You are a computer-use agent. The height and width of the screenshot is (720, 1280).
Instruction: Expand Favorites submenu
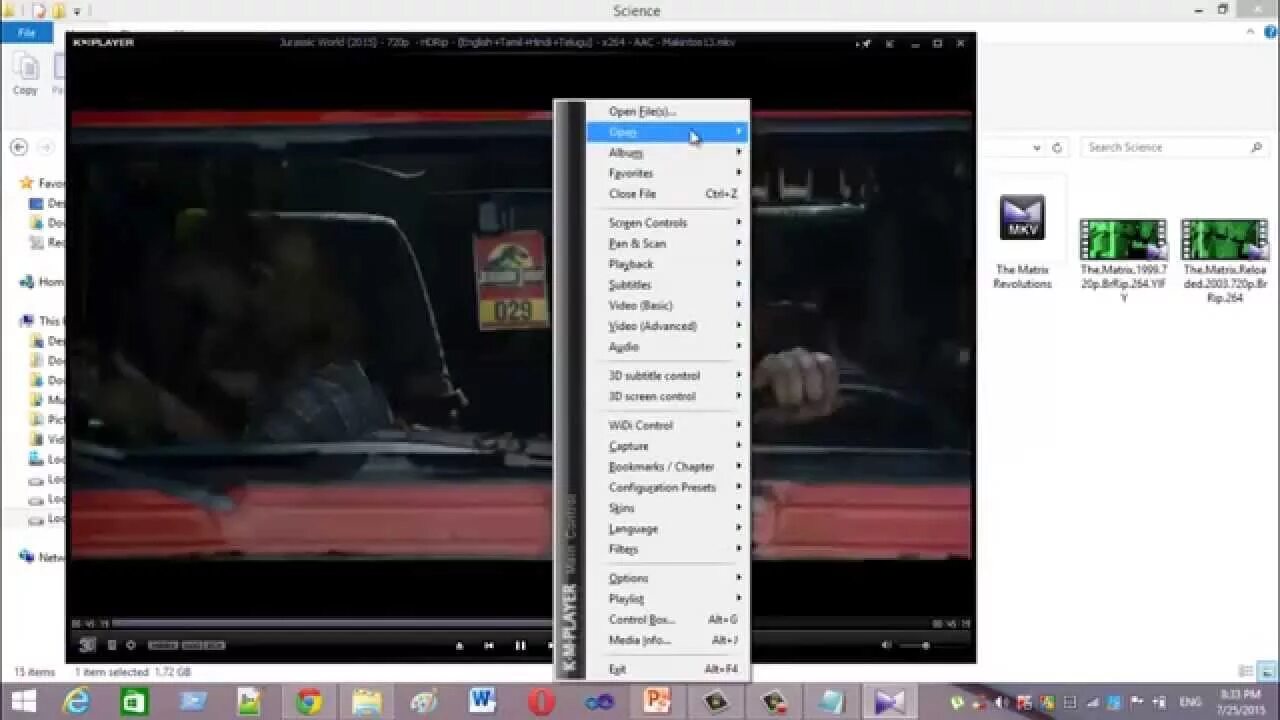click(x=667, y=173)
